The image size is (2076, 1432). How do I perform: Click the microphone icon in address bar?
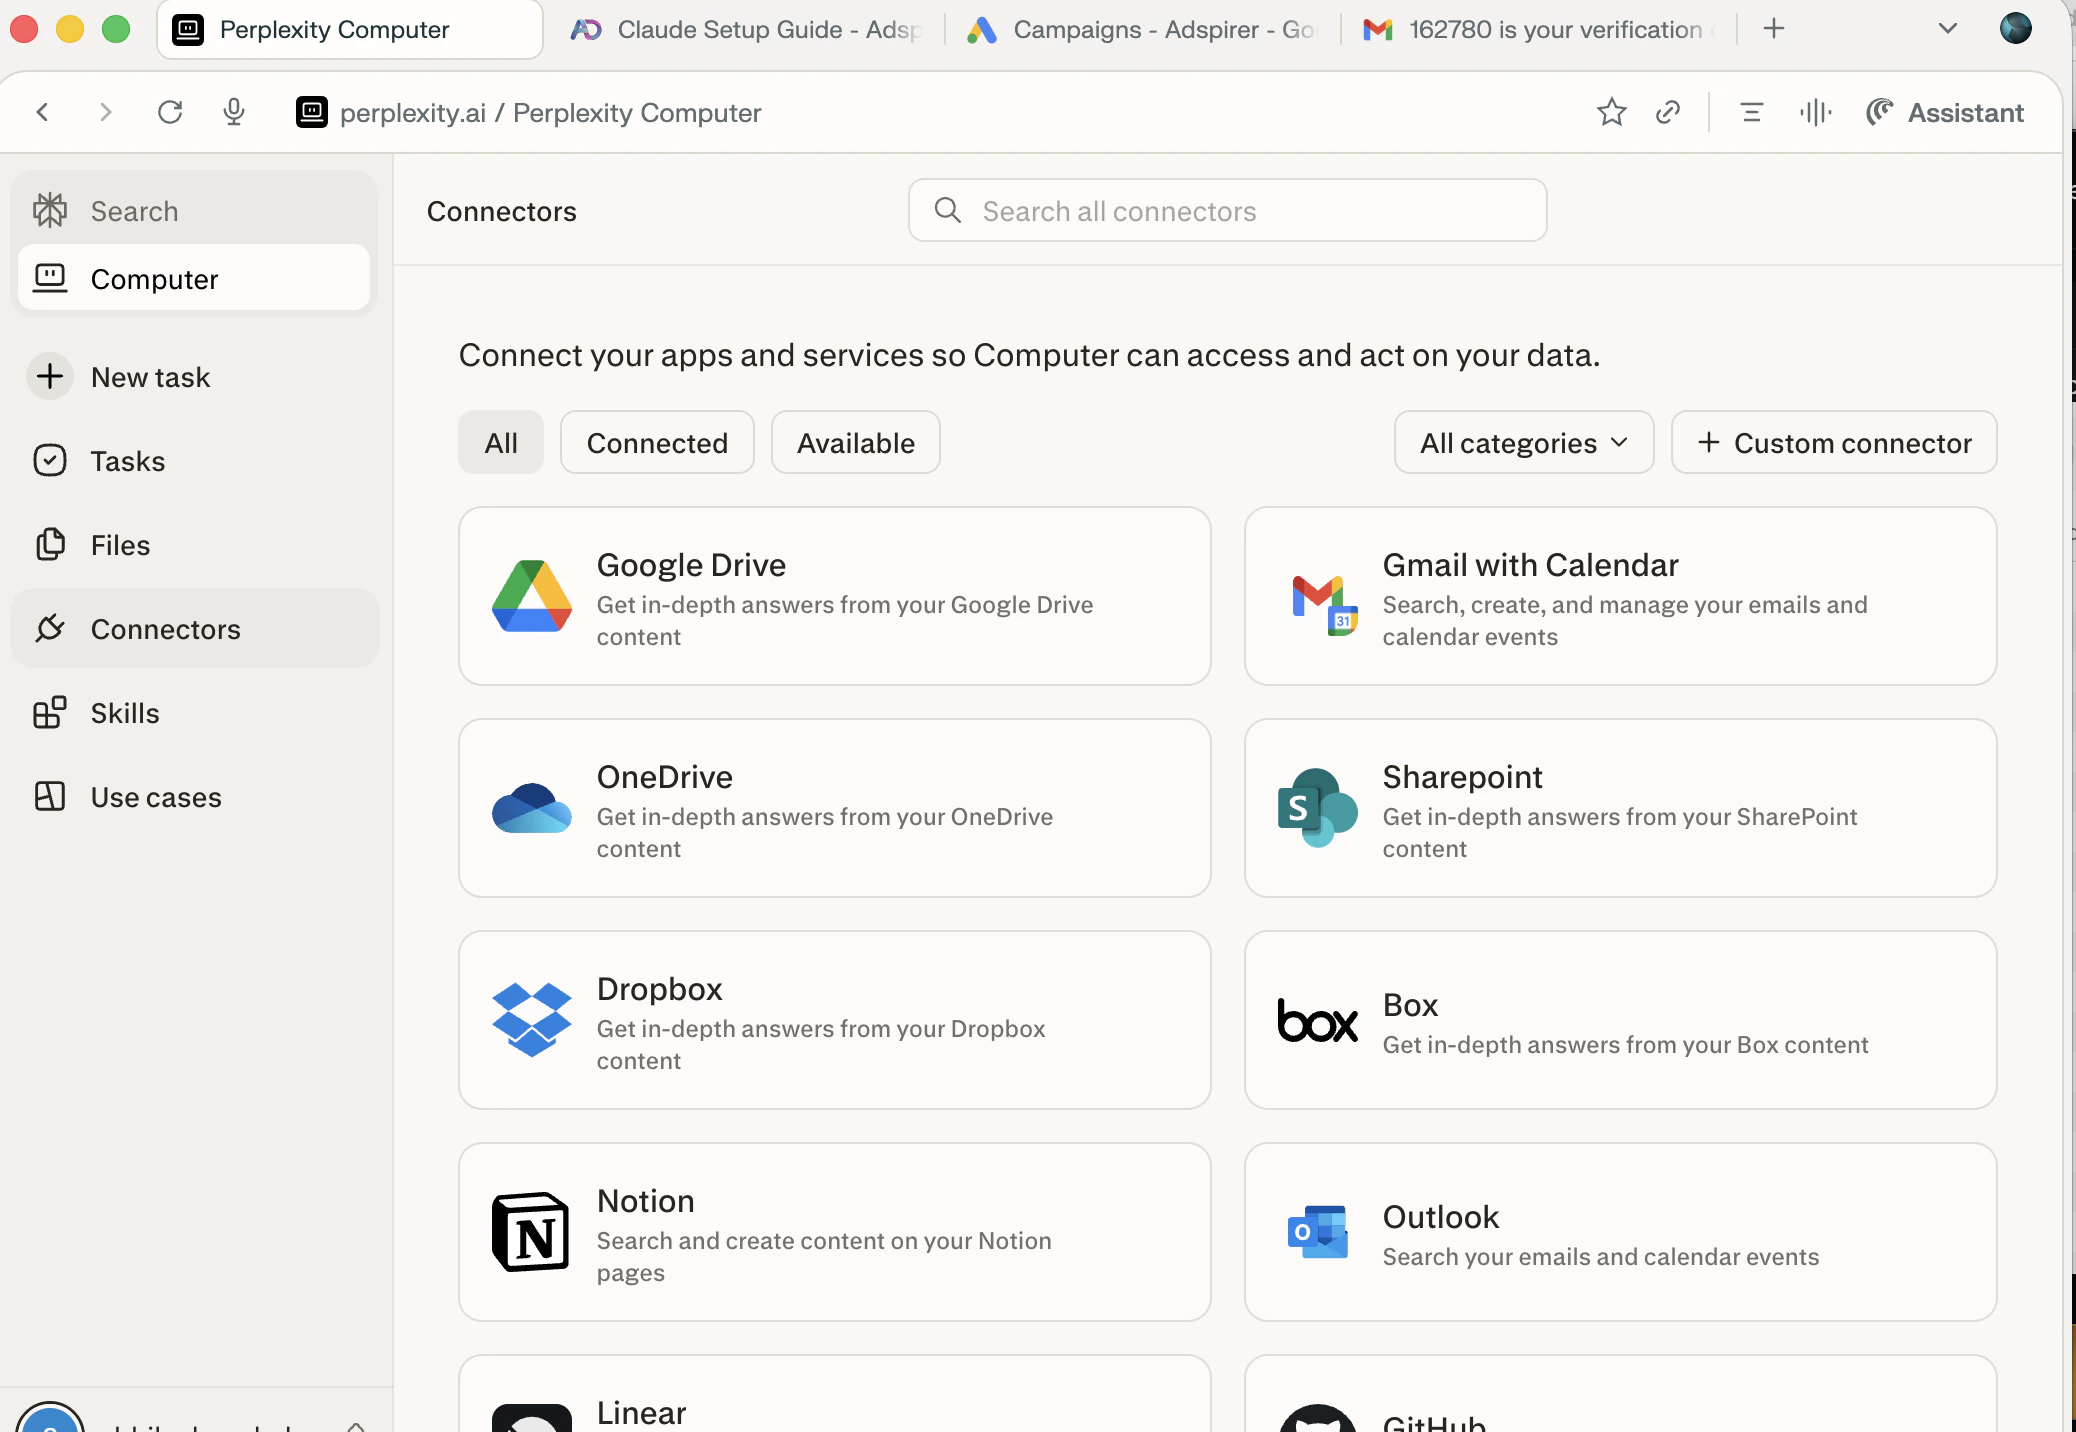pos(233,112)
